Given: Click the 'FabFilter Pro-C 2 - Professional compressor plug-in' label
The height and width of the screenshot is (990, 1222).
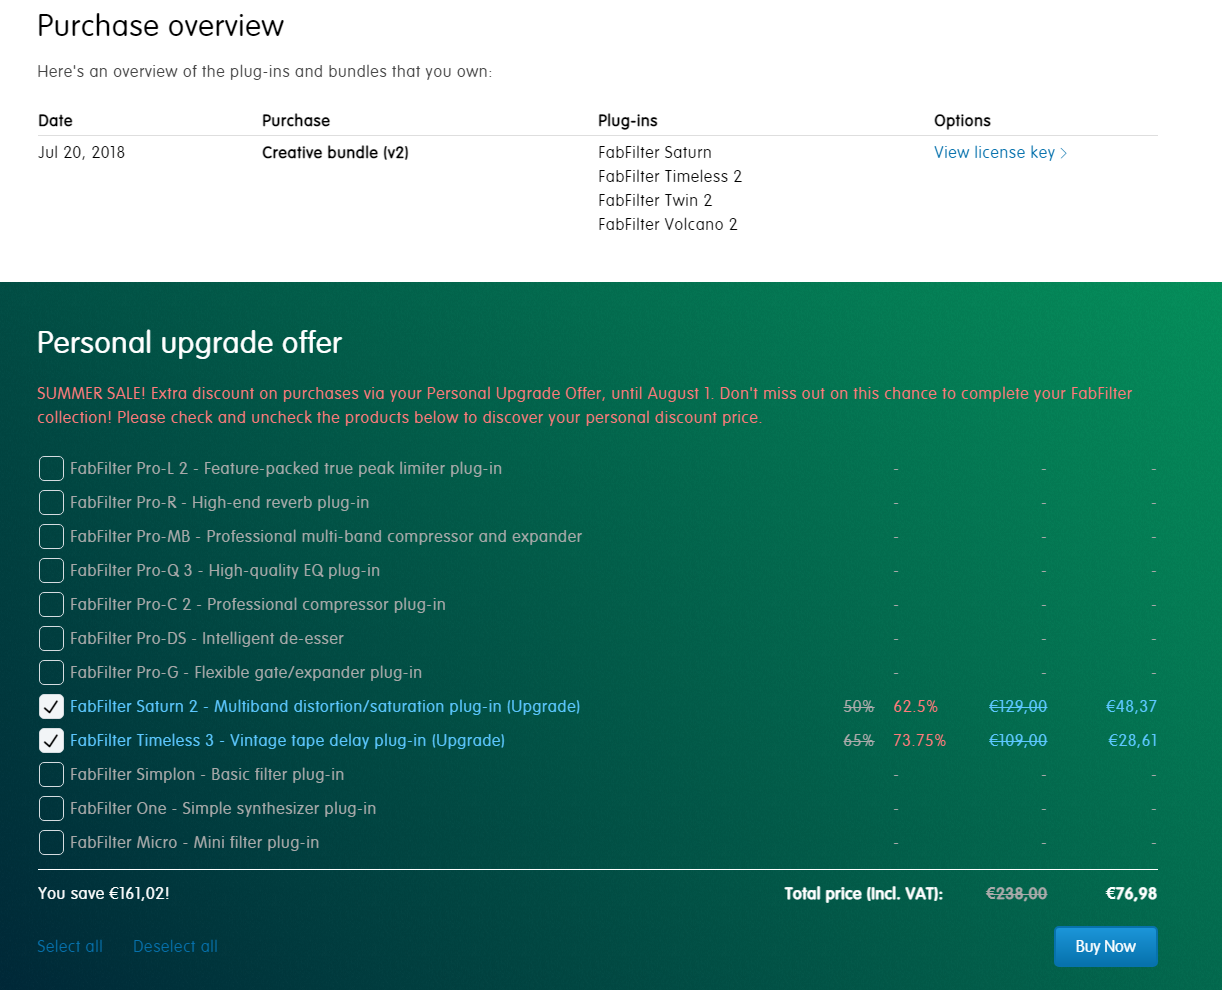Looking at the screenshot, I should point(258,604).
